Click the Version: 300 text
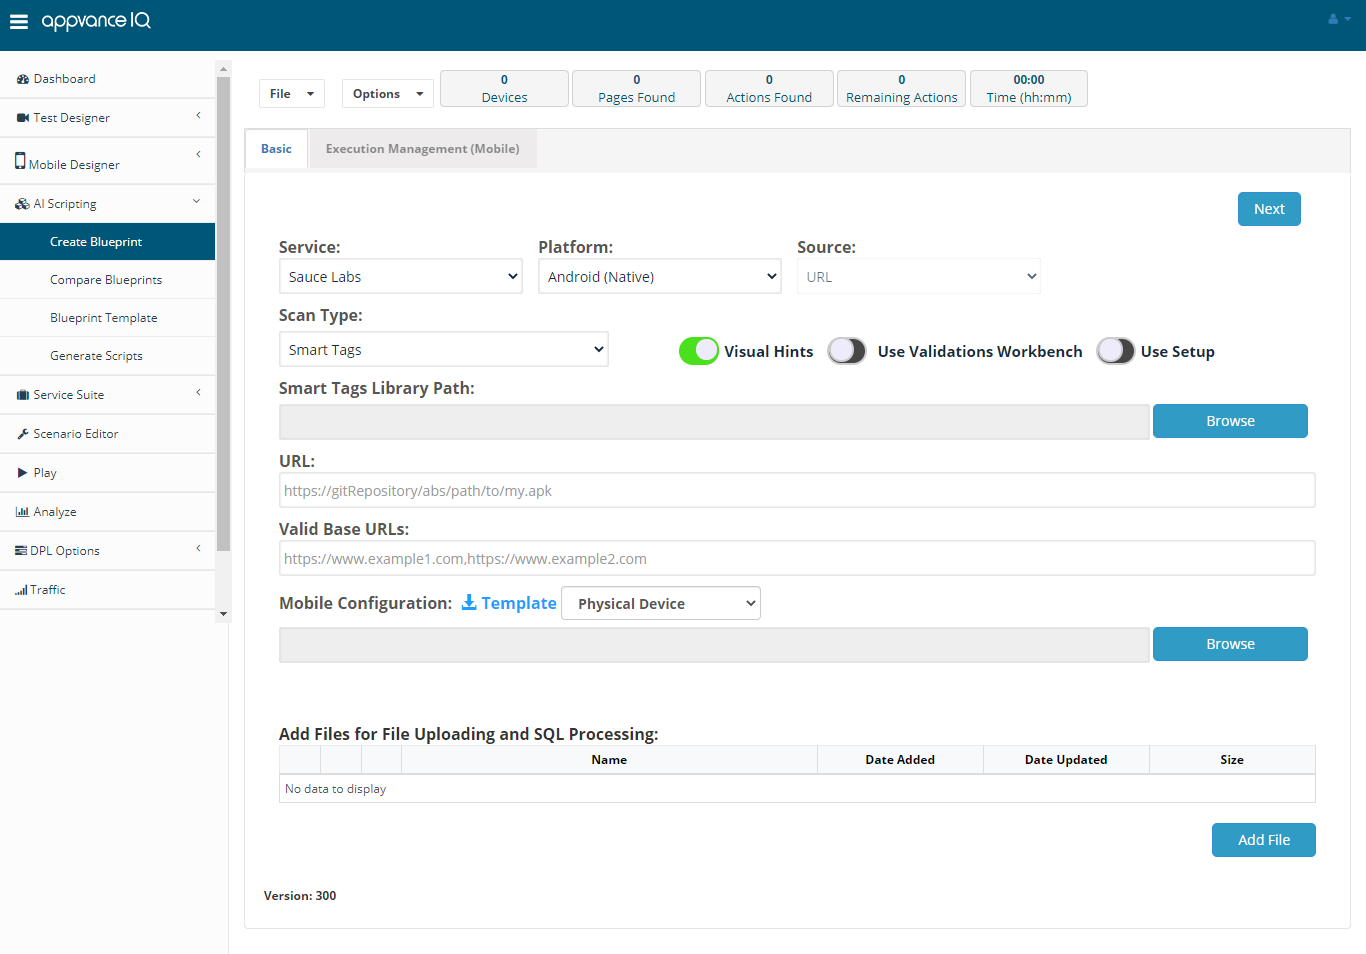1366x954 pixels. [300, 896]
